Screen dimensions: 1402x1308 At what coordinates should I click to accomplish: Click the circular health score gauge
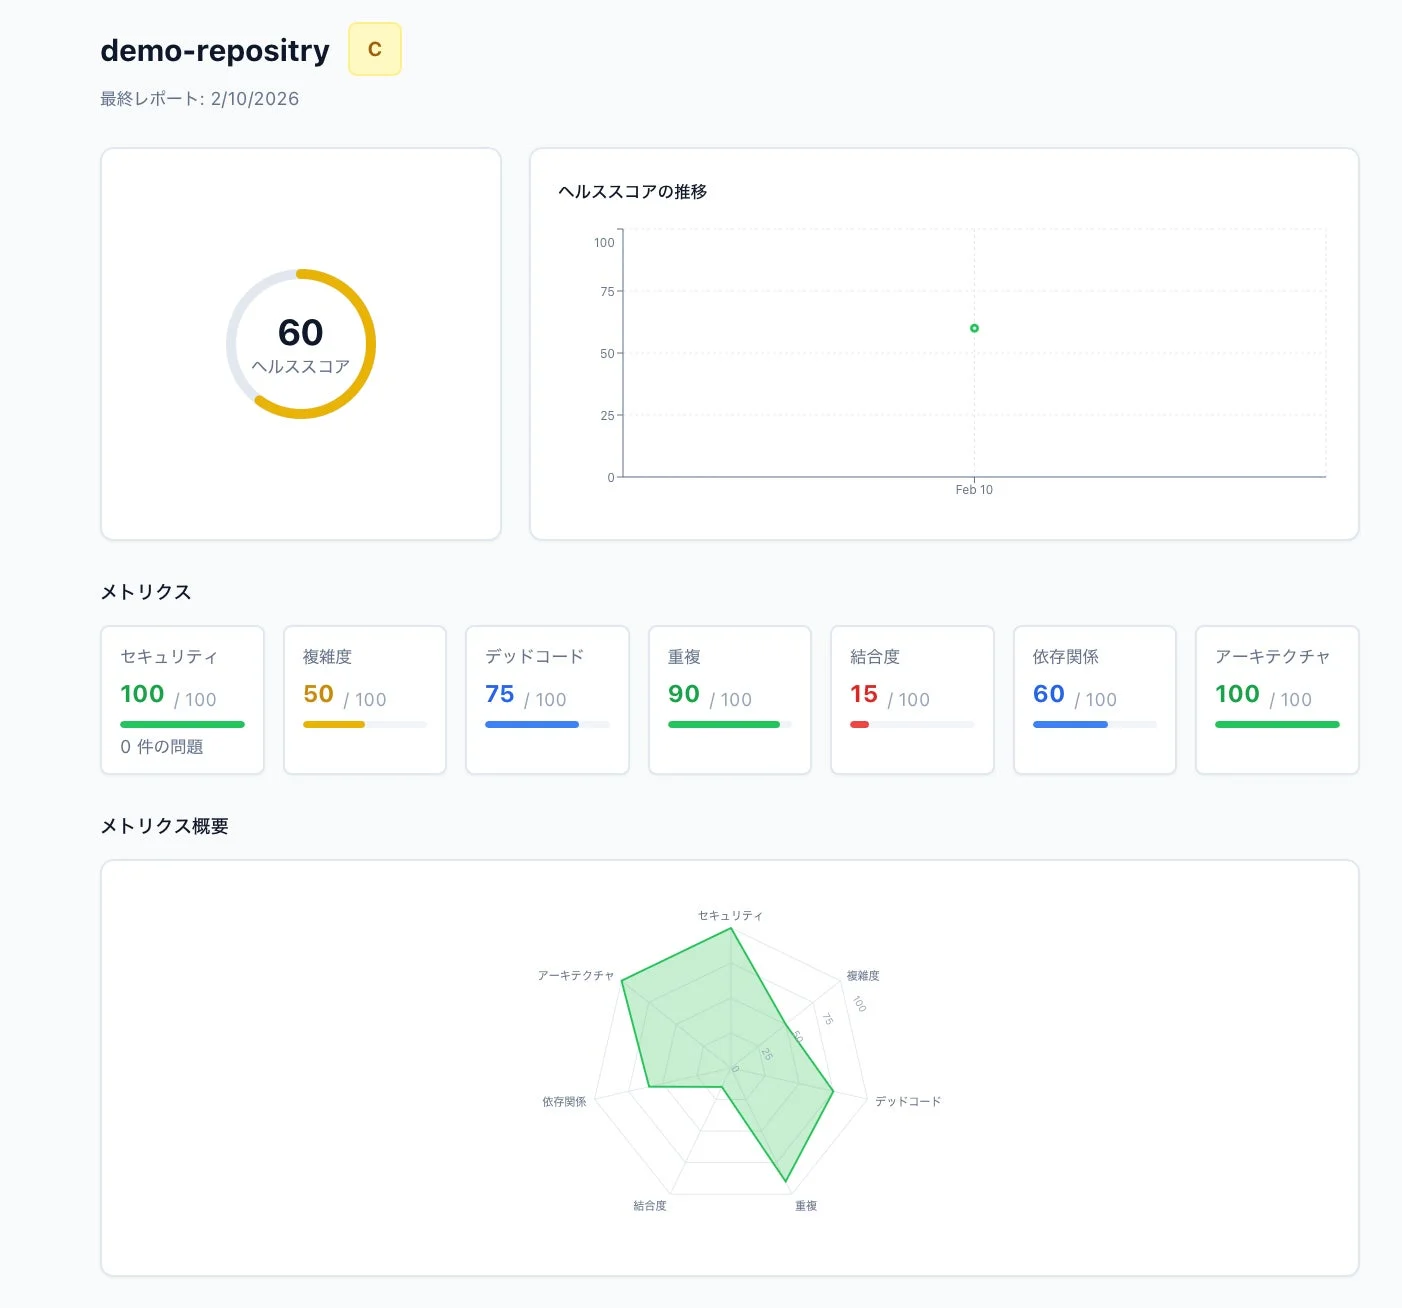click(x=301, y=344)
